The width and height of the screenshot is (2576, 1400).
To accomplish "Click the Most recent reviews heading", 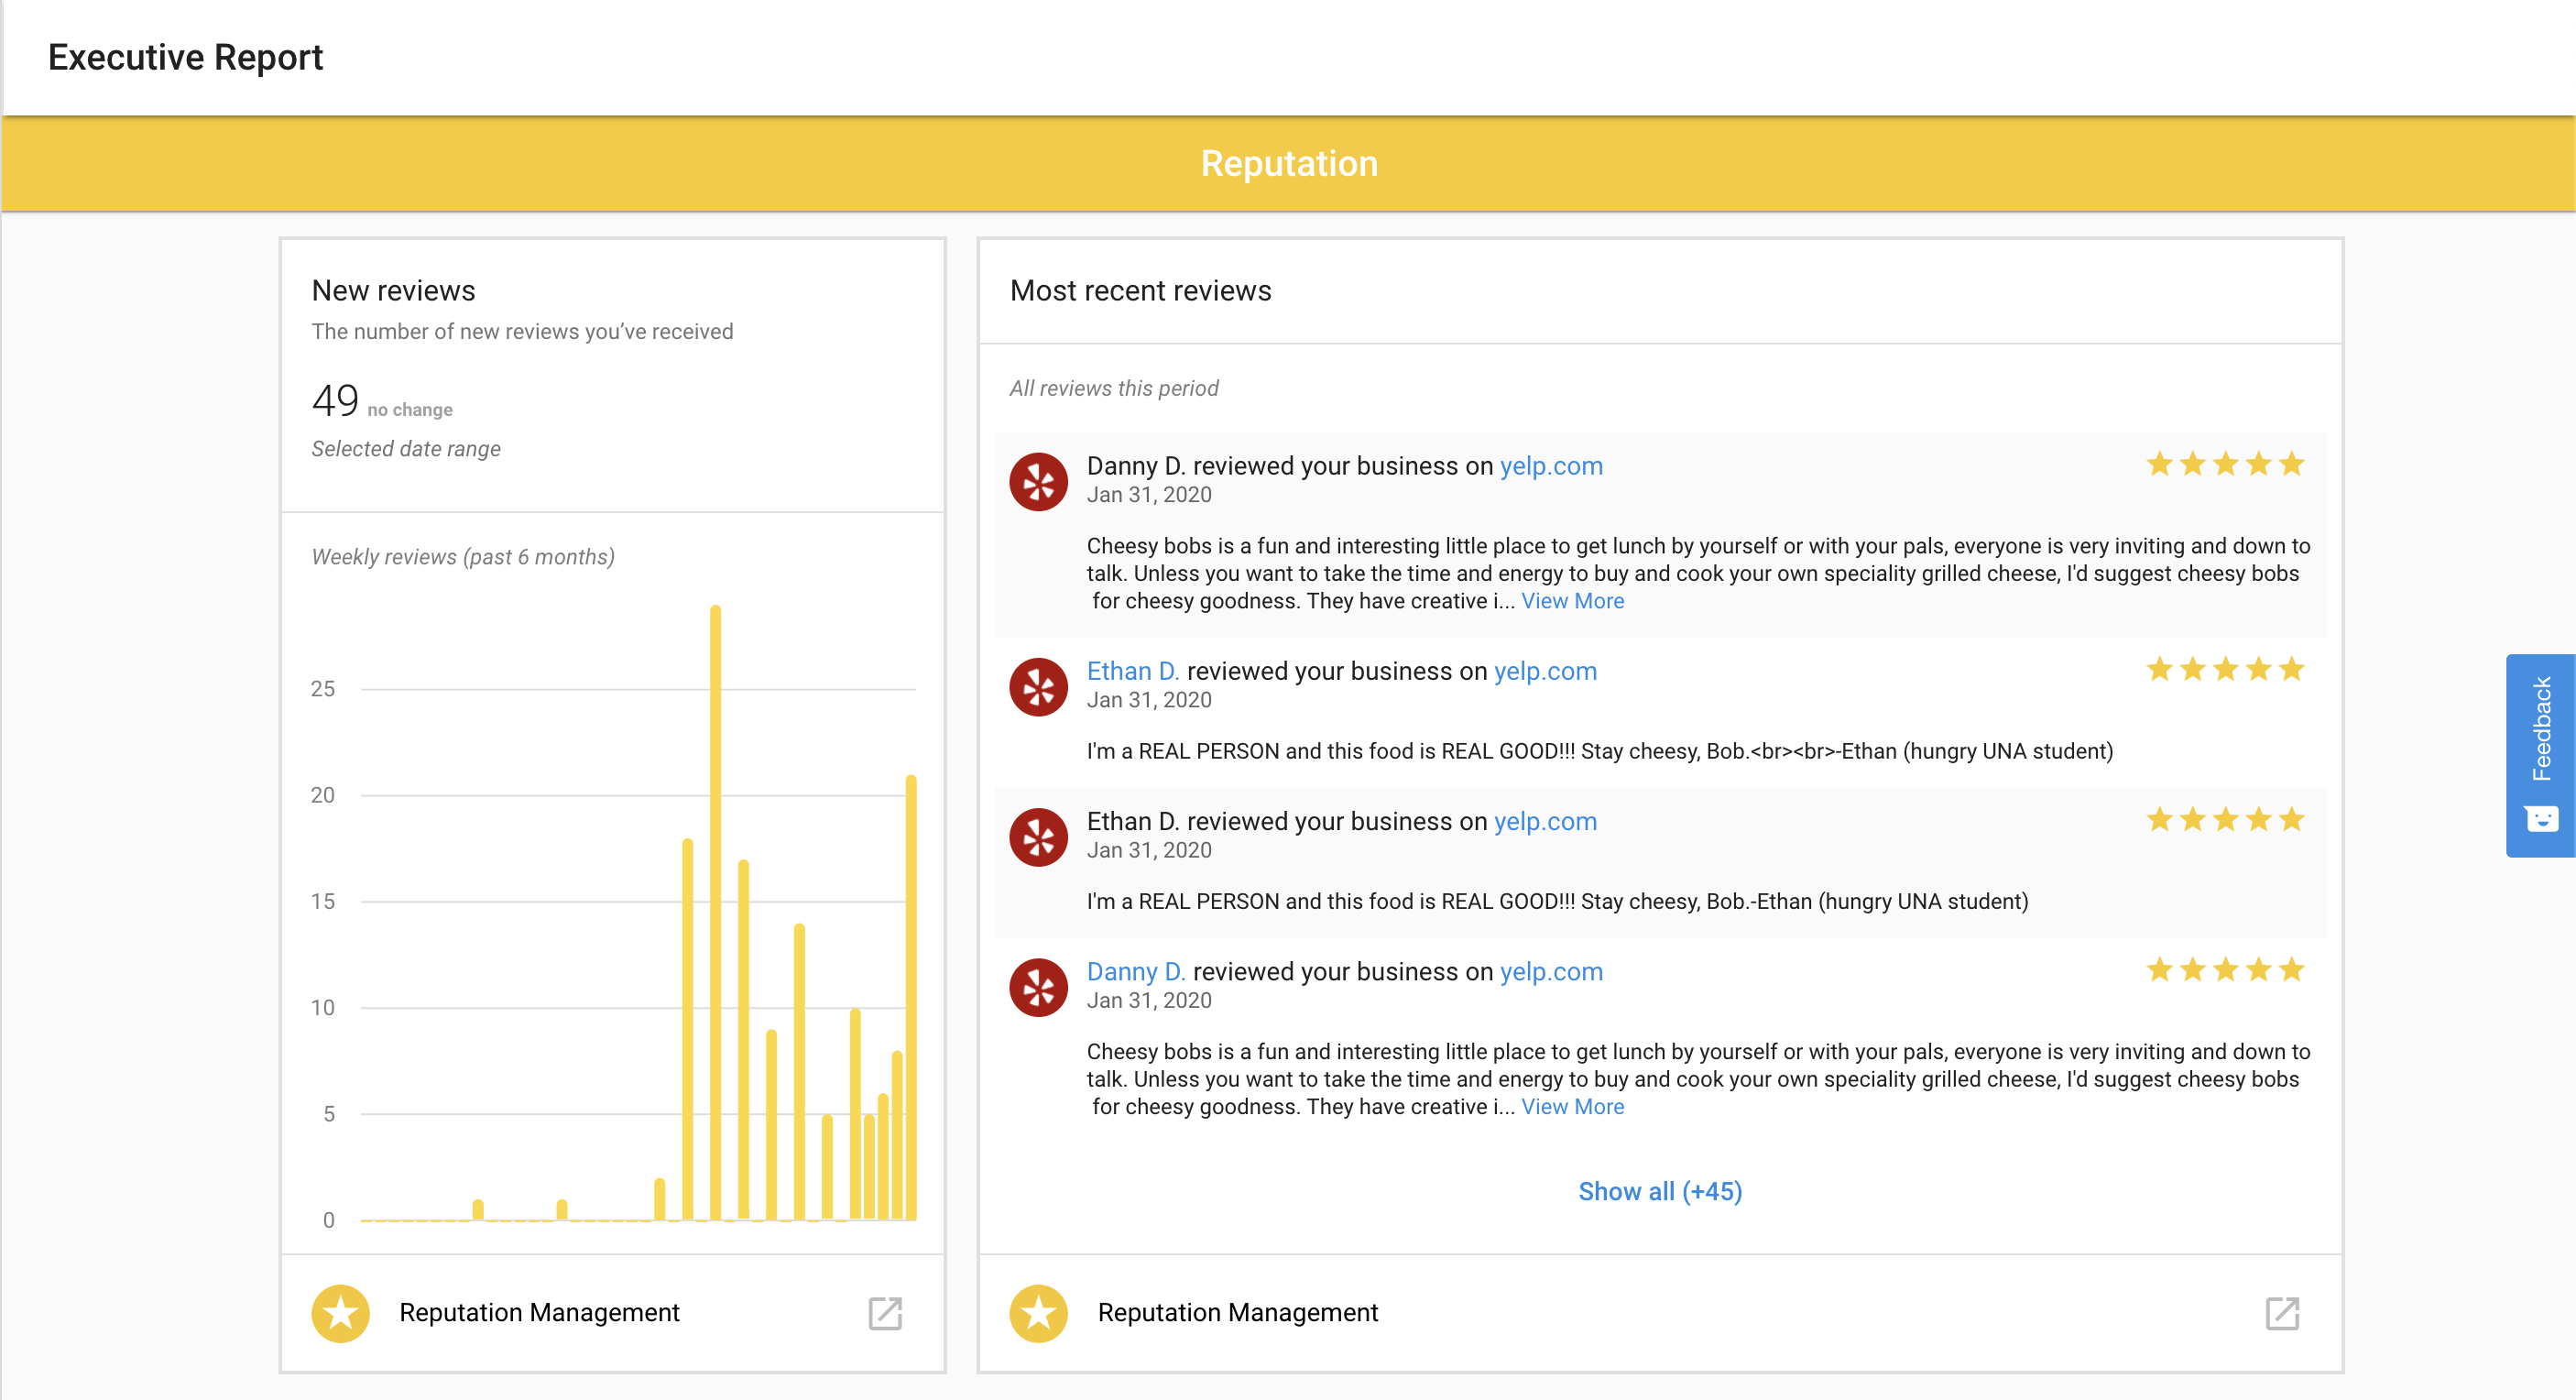I will tap(1140, 290).
